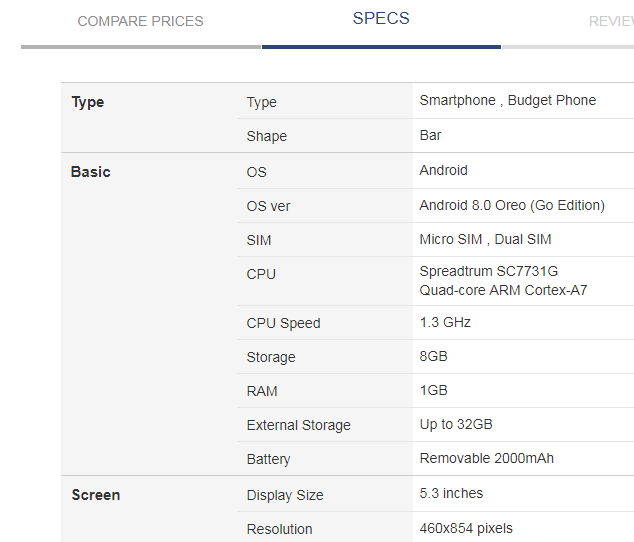This screenshot has width=634, height=542.
Task: Click the 'CPU' row label
Action: (x=261, y=274)
